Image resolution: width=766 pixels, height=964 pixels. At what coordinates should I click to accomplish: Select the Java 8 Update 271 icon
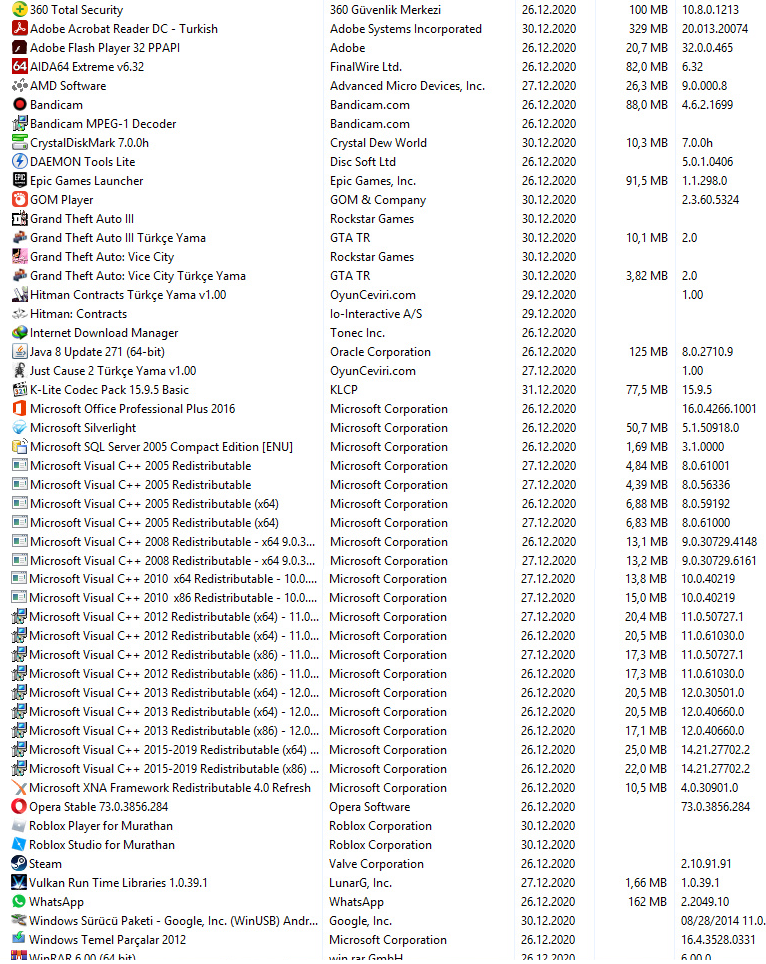(20, 352)
